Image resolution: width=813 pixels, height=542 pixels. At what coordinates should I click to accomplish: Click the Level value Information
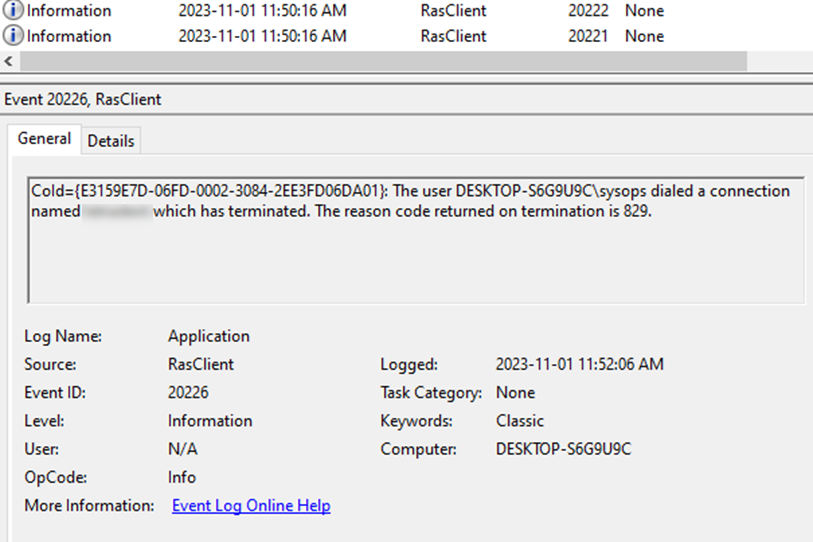pos(209,421)
